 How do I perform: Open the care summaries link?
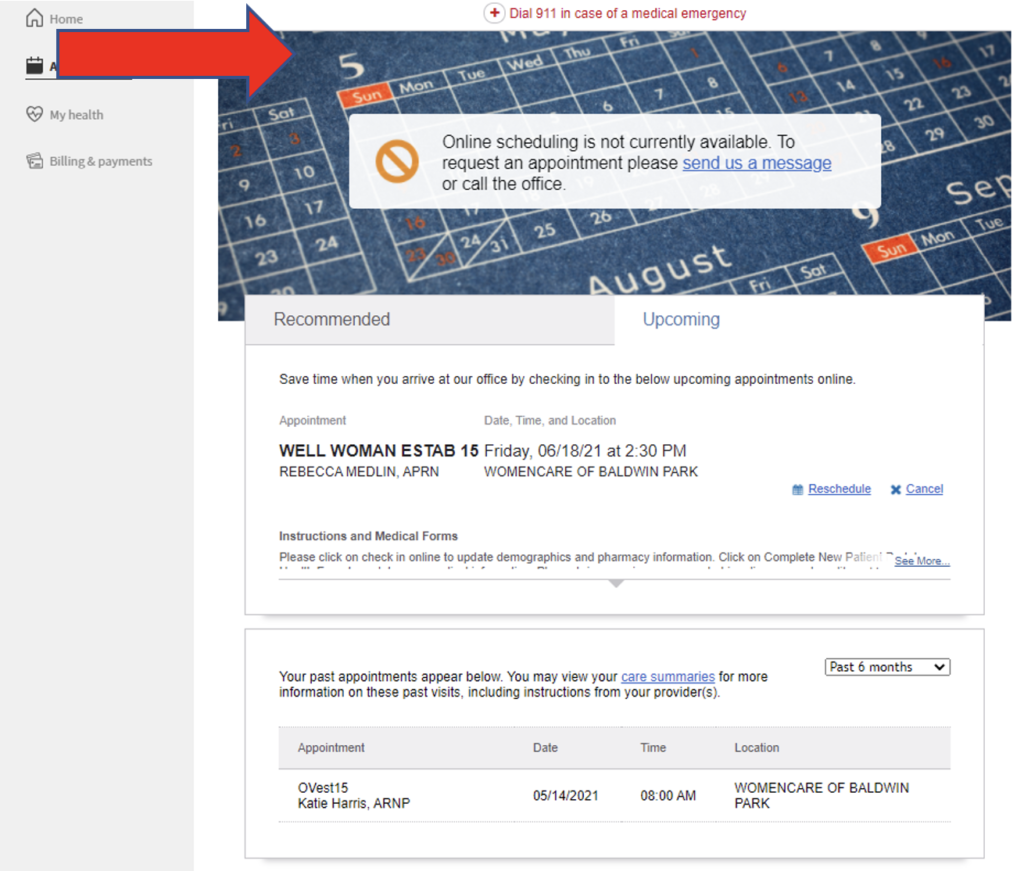(667, 677)
